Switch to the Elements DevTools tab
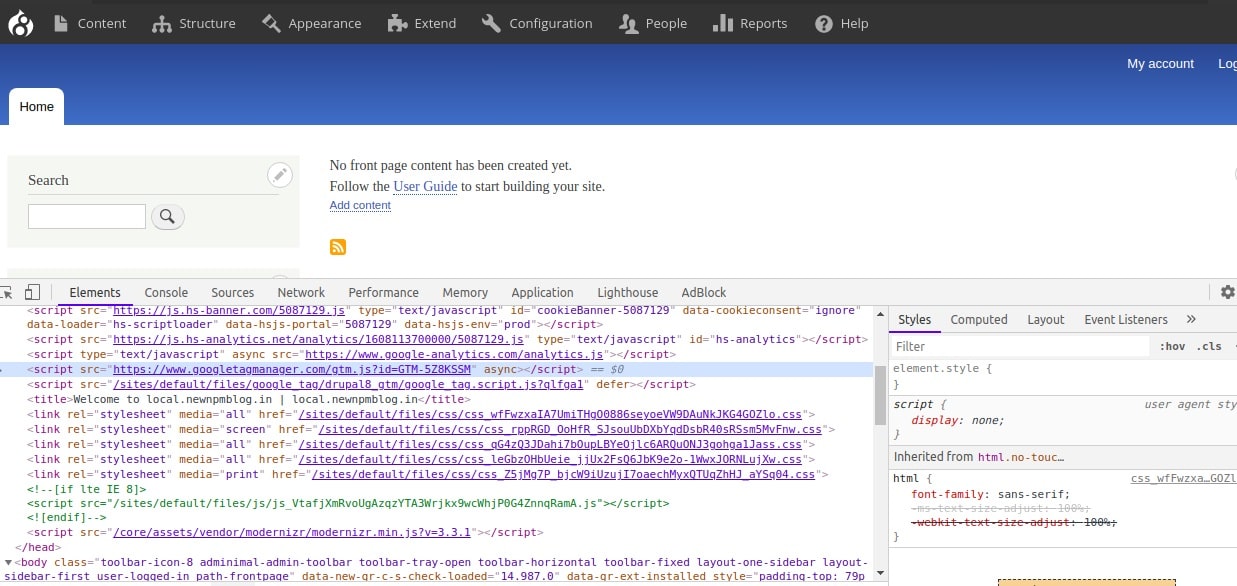 click(x=95, y=292)
